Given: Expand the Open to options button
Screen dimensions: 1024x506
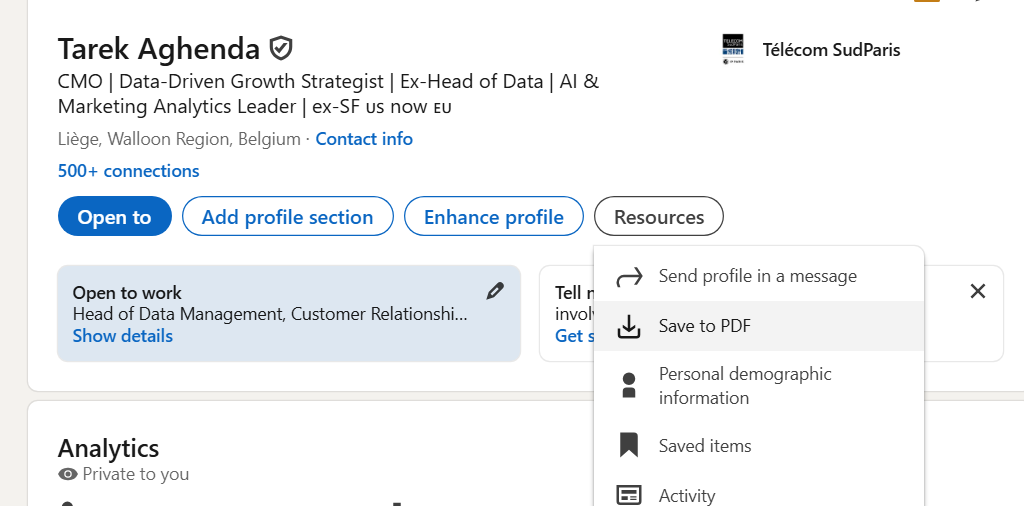Looking at the screenshot, I should [115, 217].
